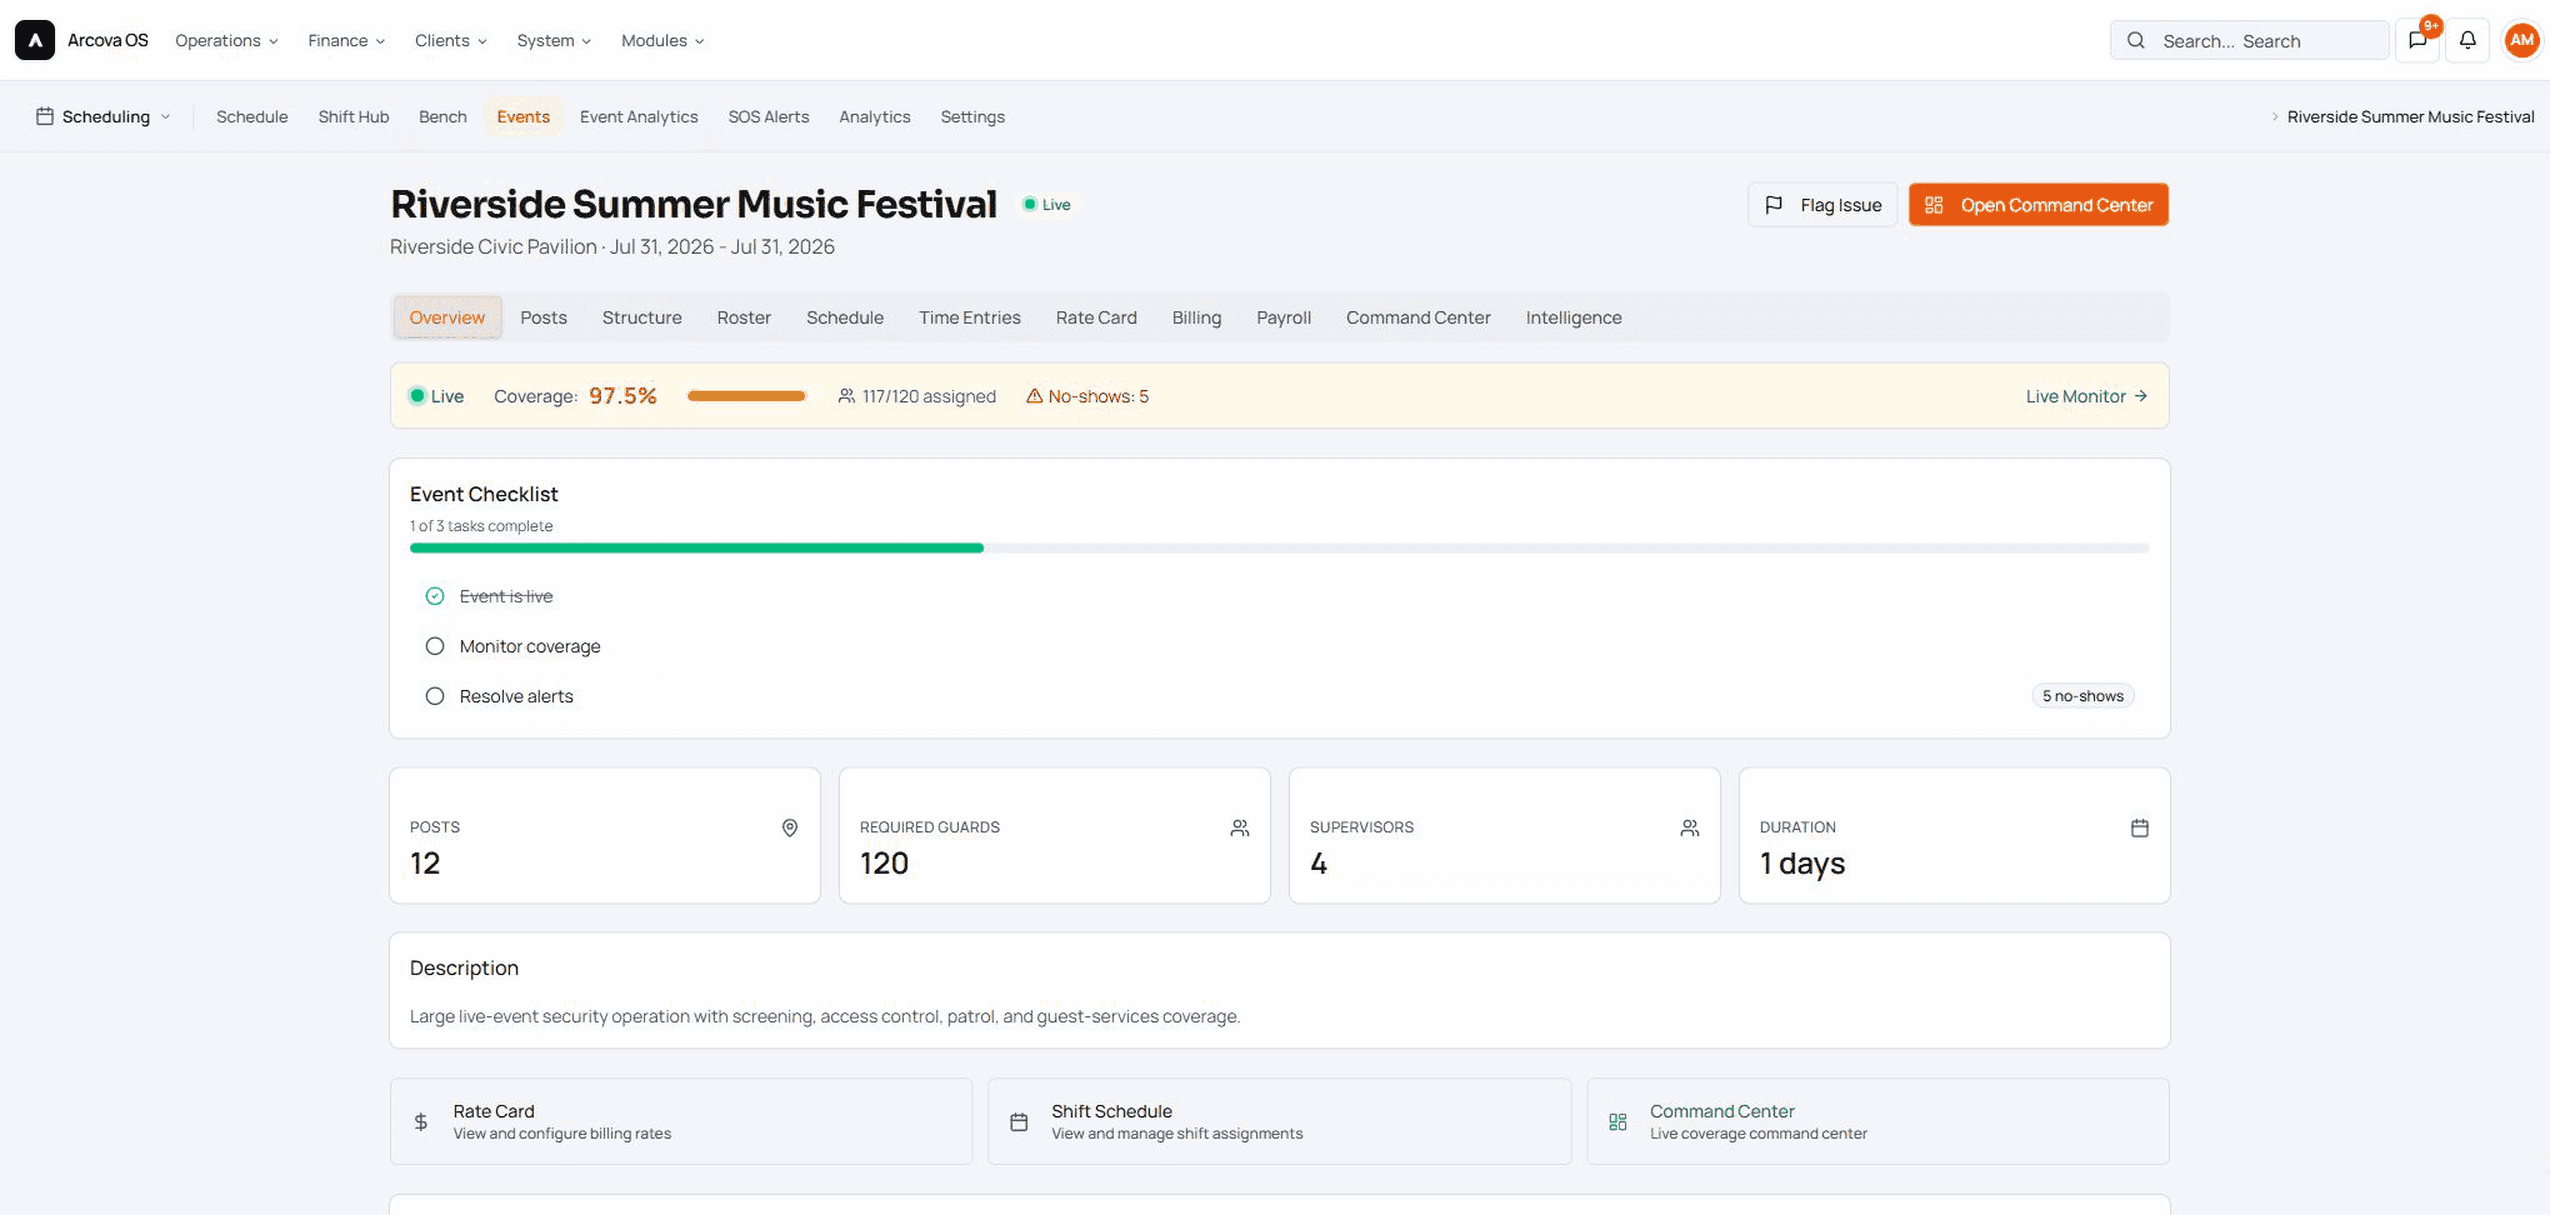The width and height of the screenshot is (2550, 1215).
Task: Check the Monitor coverage task circle
Action: [434, 646]
